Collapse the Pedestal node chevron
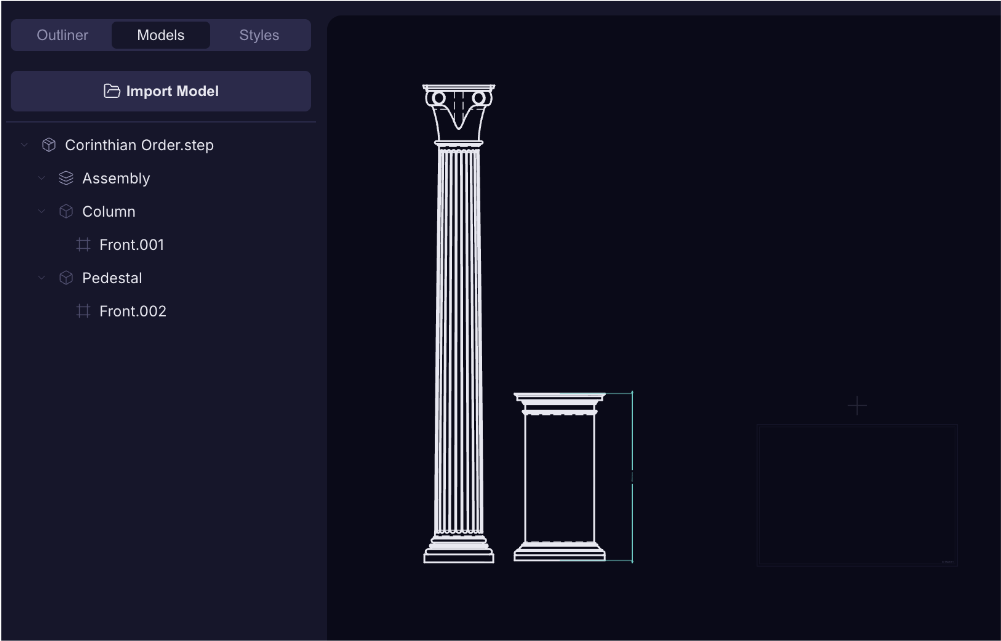This screenshot has width=1001, height=641. point(42,278)
